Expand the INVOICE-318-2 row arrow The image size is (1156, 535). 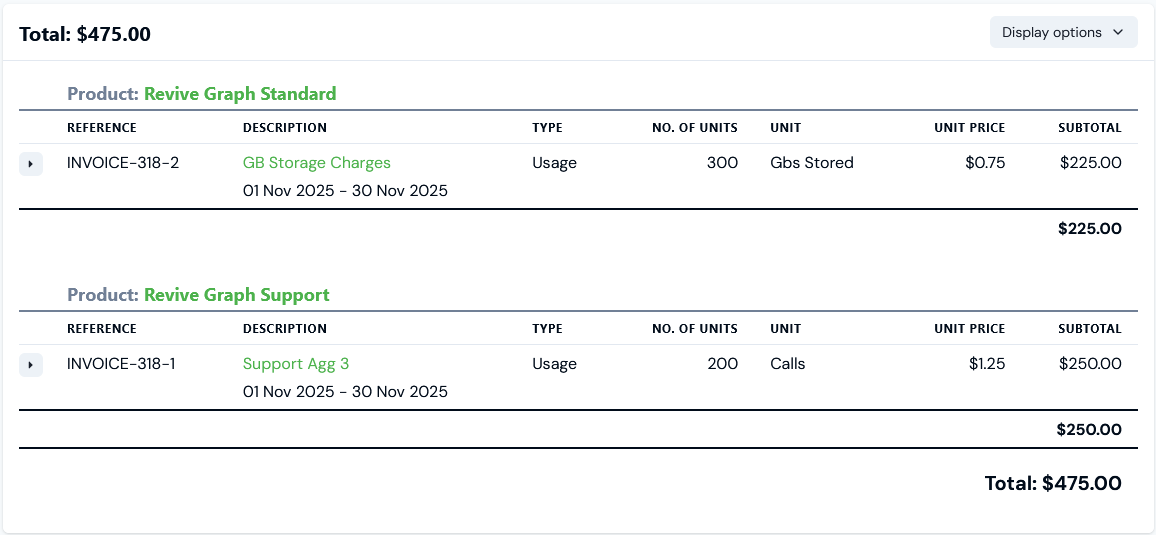(31, 164)
